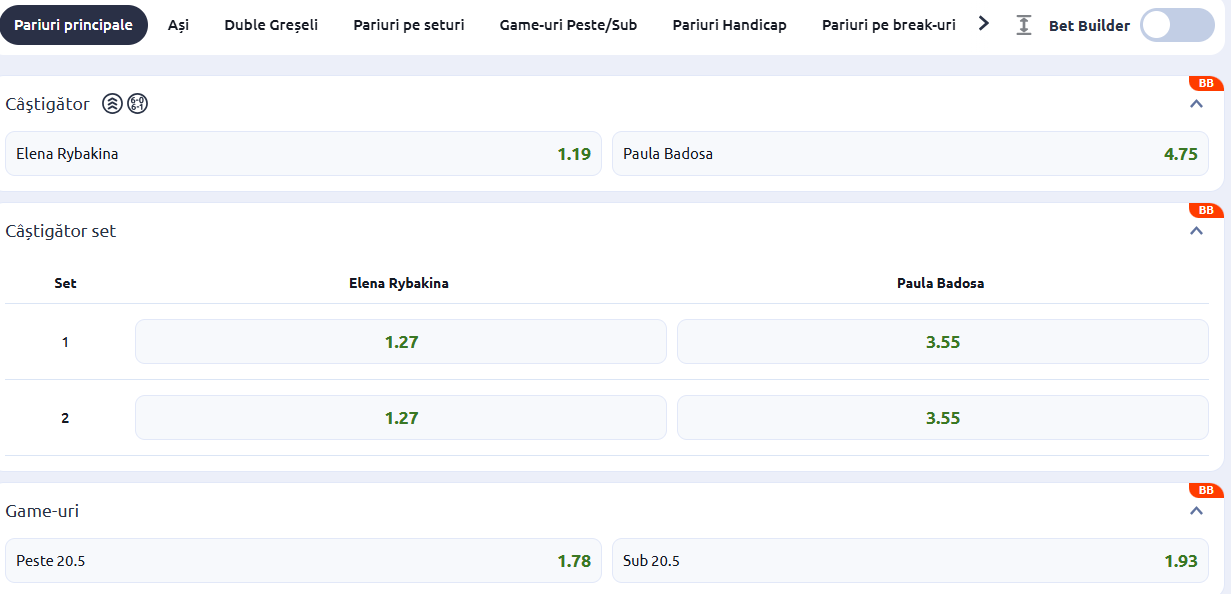The width and height of the screenshot is (1231, 594).
Task: Click the triple-chevron icon beside Câștigător
Action: point(113,103)
